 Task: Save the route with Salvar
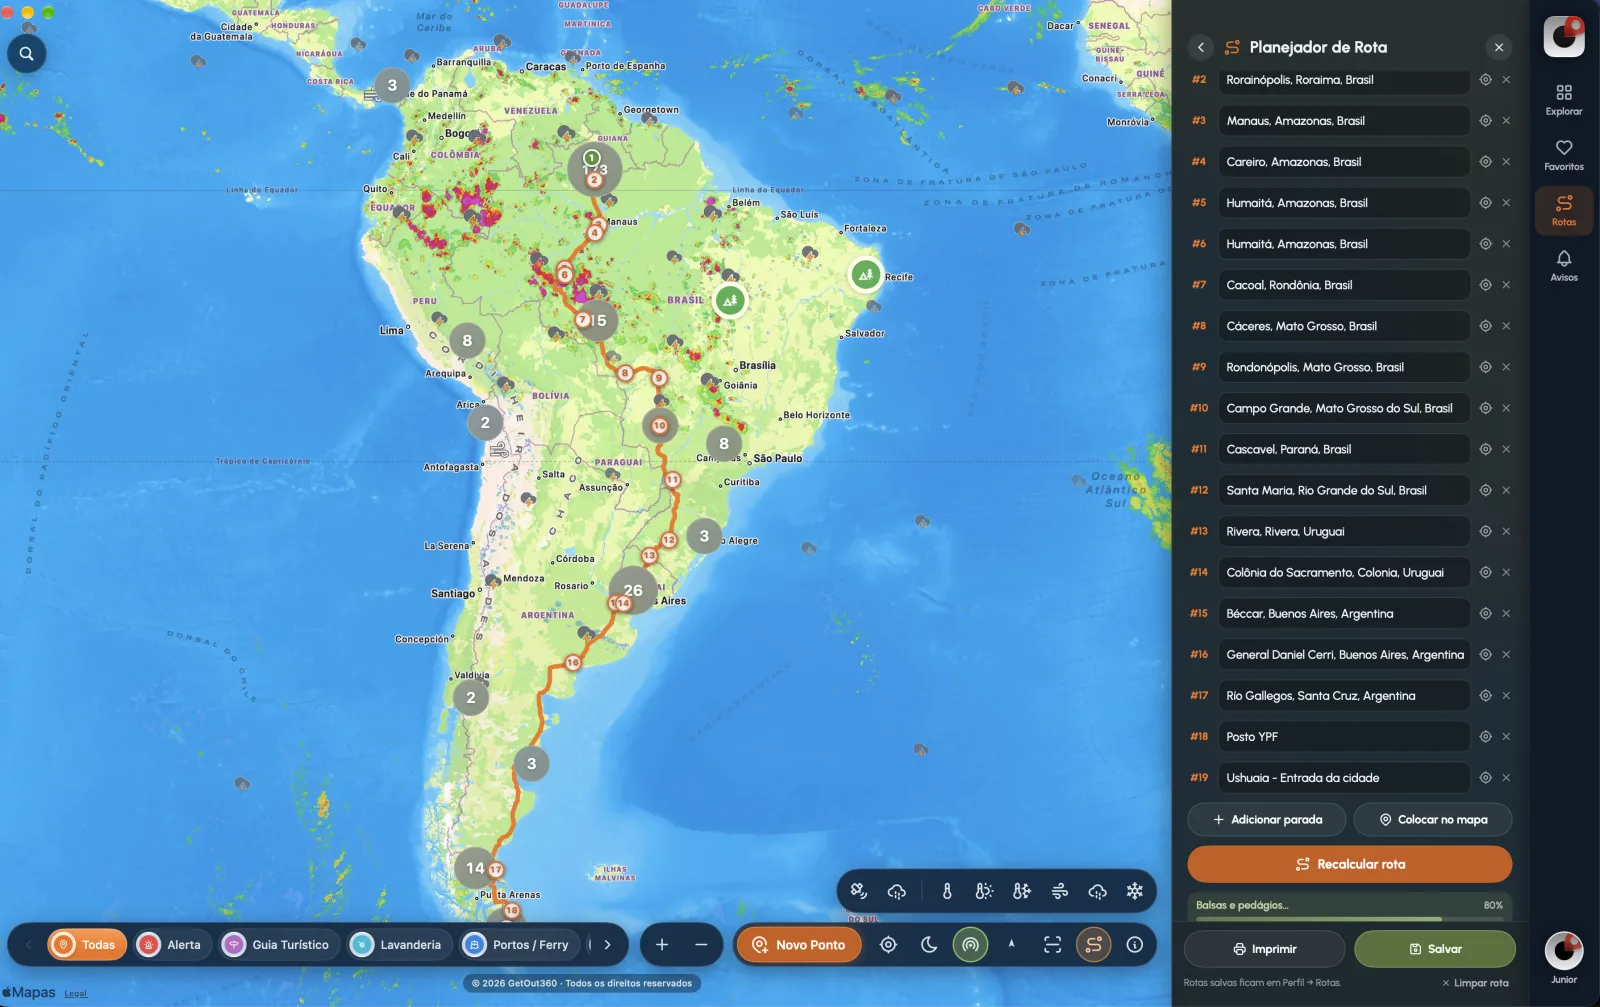(1435, 949)
